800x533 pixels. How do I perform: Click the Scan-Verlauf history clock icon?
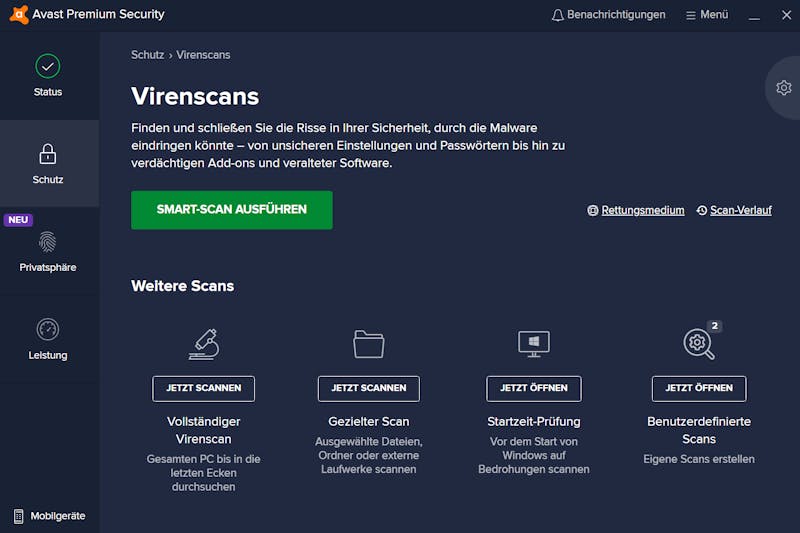(x=702, y=210)
